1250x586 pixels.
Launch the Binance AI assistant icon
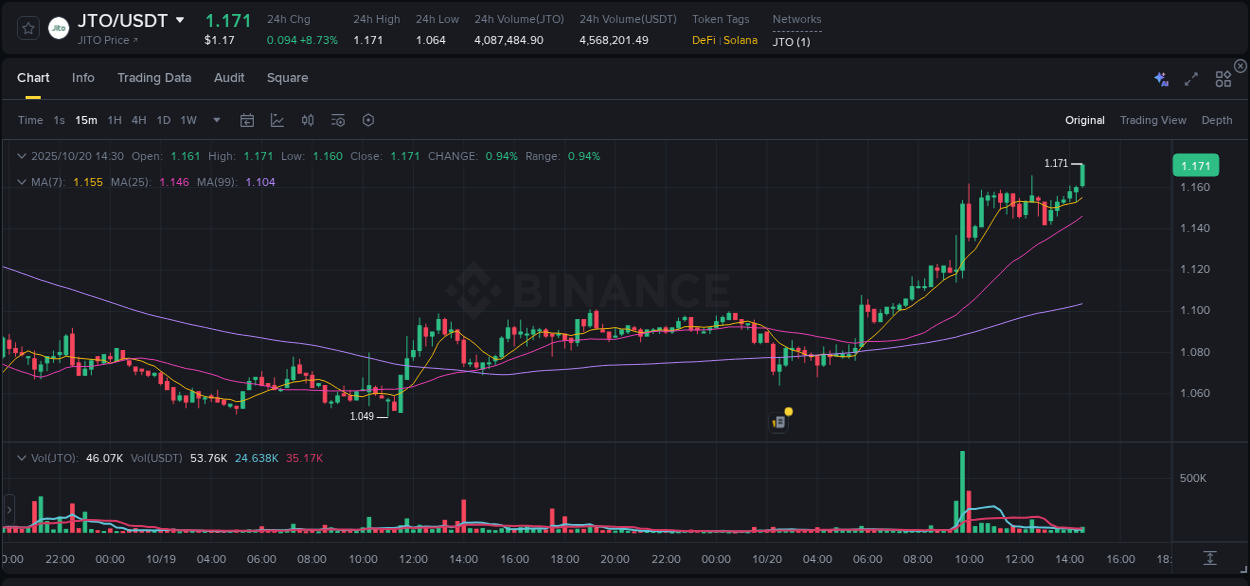(x=1160, y=78)
